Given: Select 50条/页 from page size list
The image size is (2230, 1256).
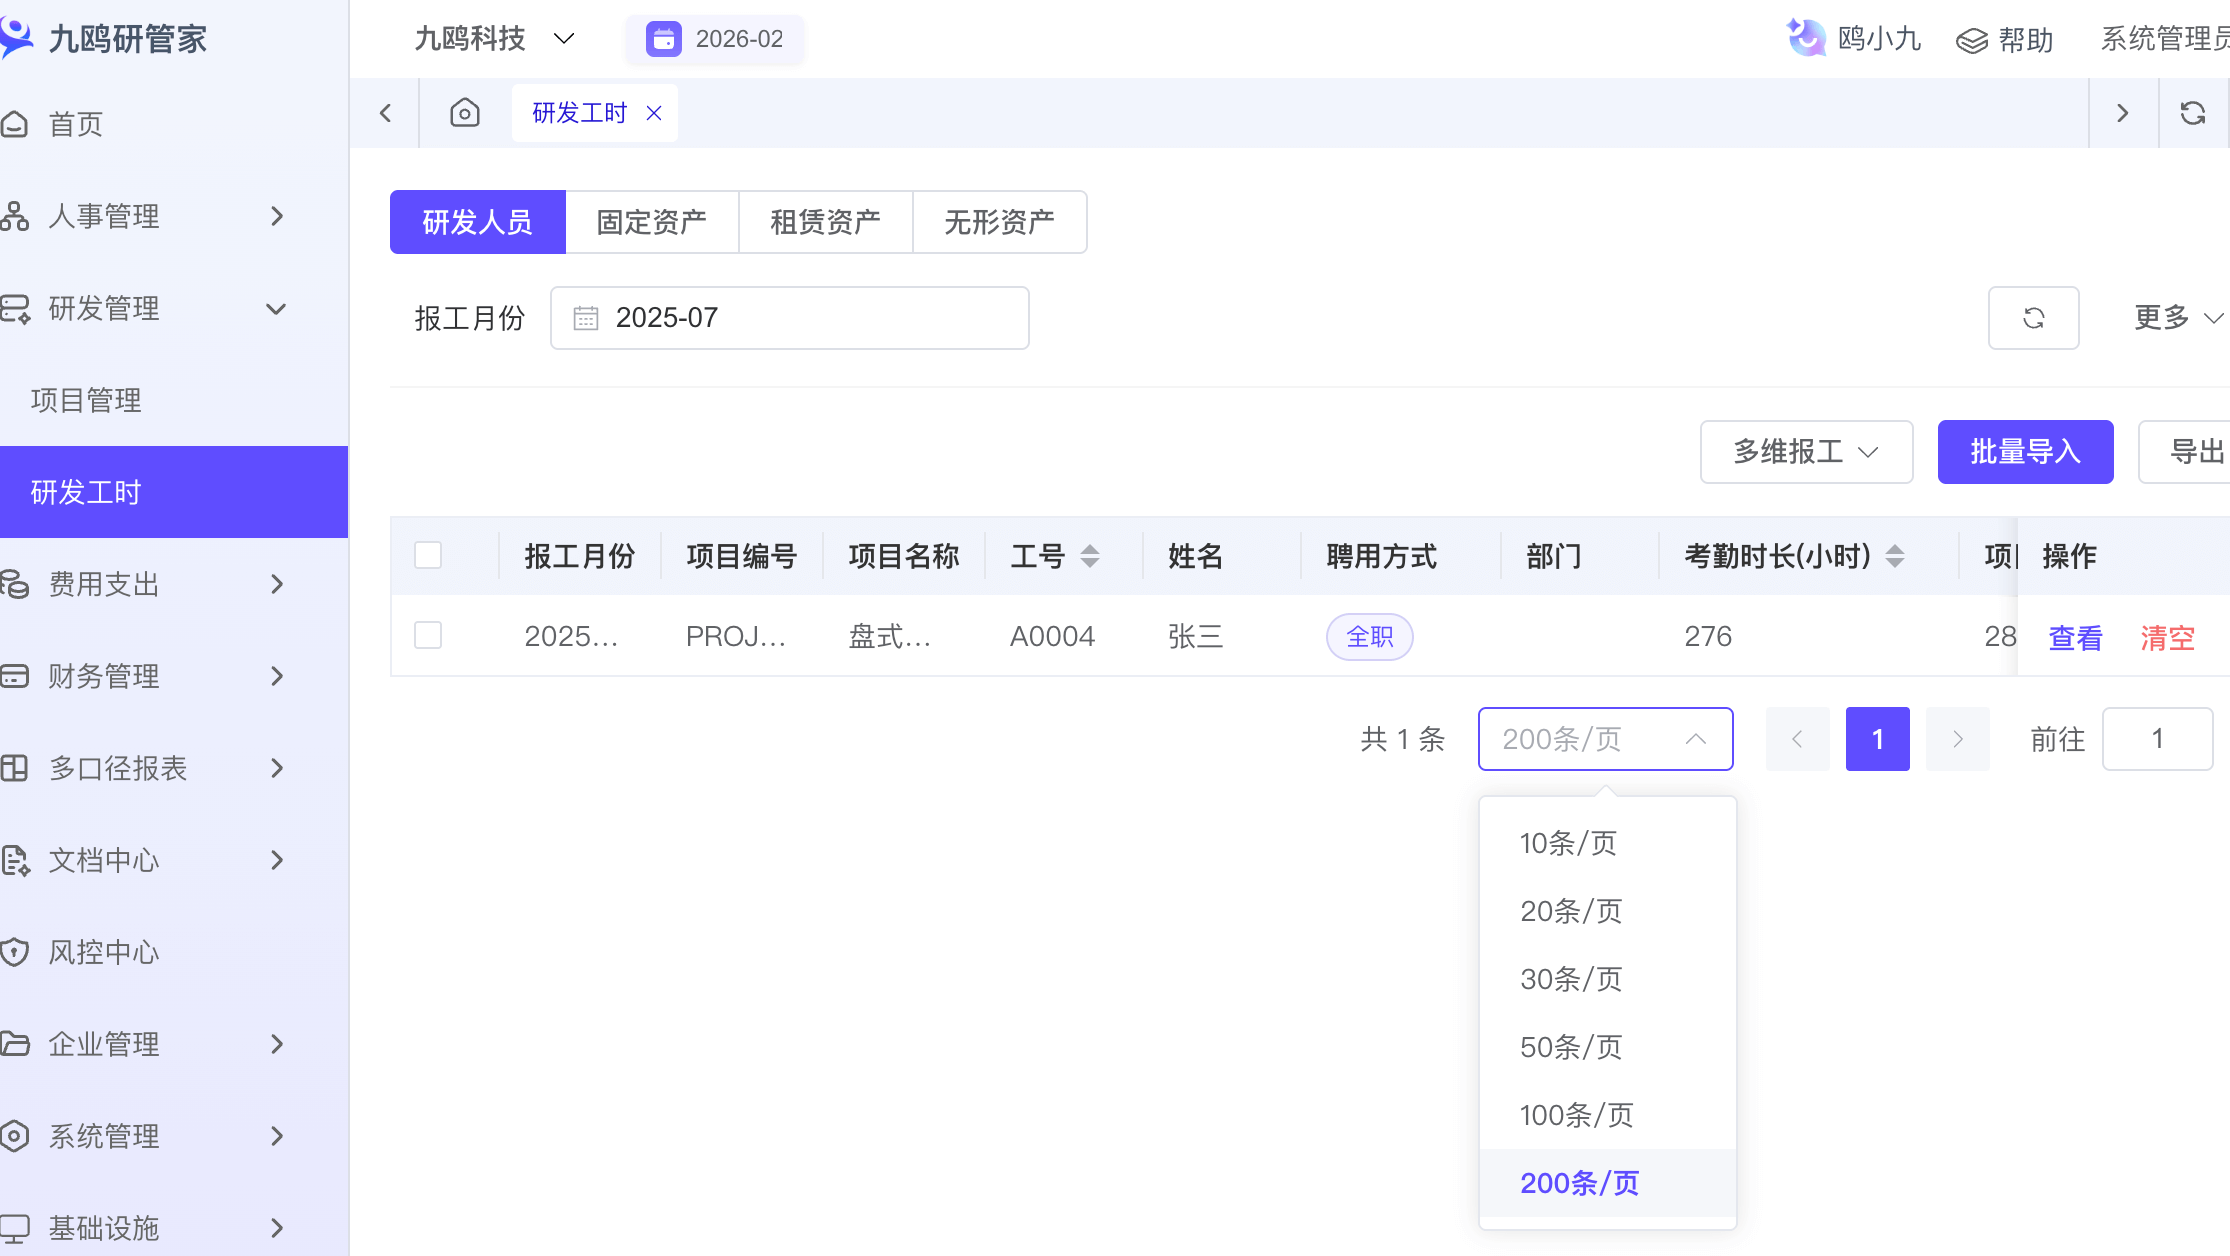Looking at the screenshot, I should tap(1570, 1047).
